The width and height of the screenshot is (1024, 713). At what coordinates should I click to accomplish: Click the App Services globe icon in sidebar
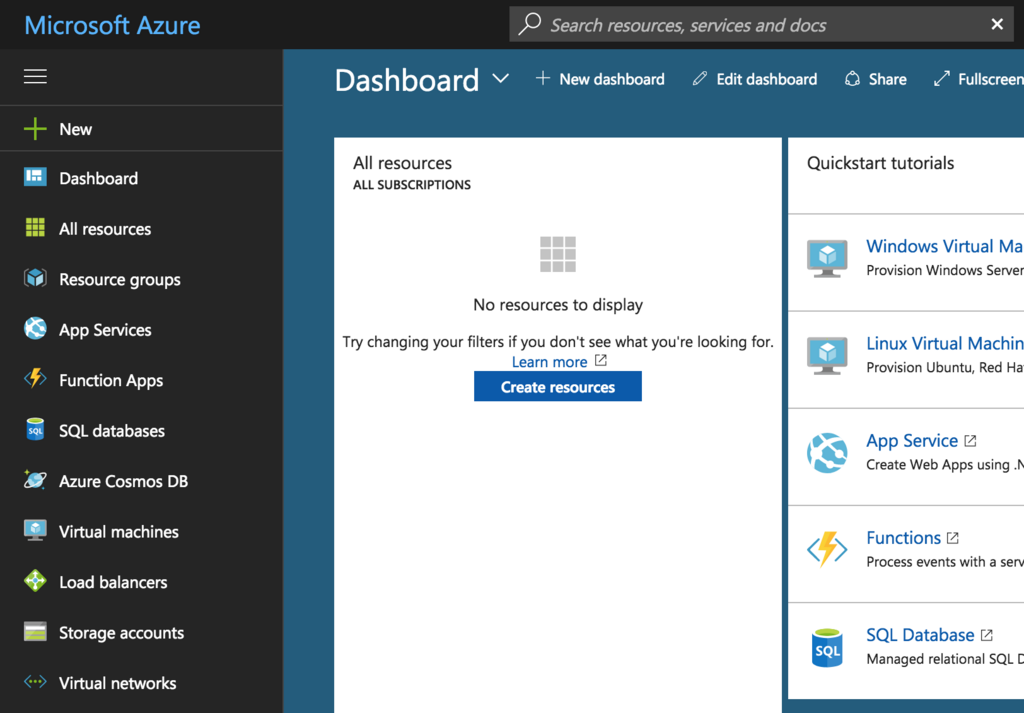35,328
